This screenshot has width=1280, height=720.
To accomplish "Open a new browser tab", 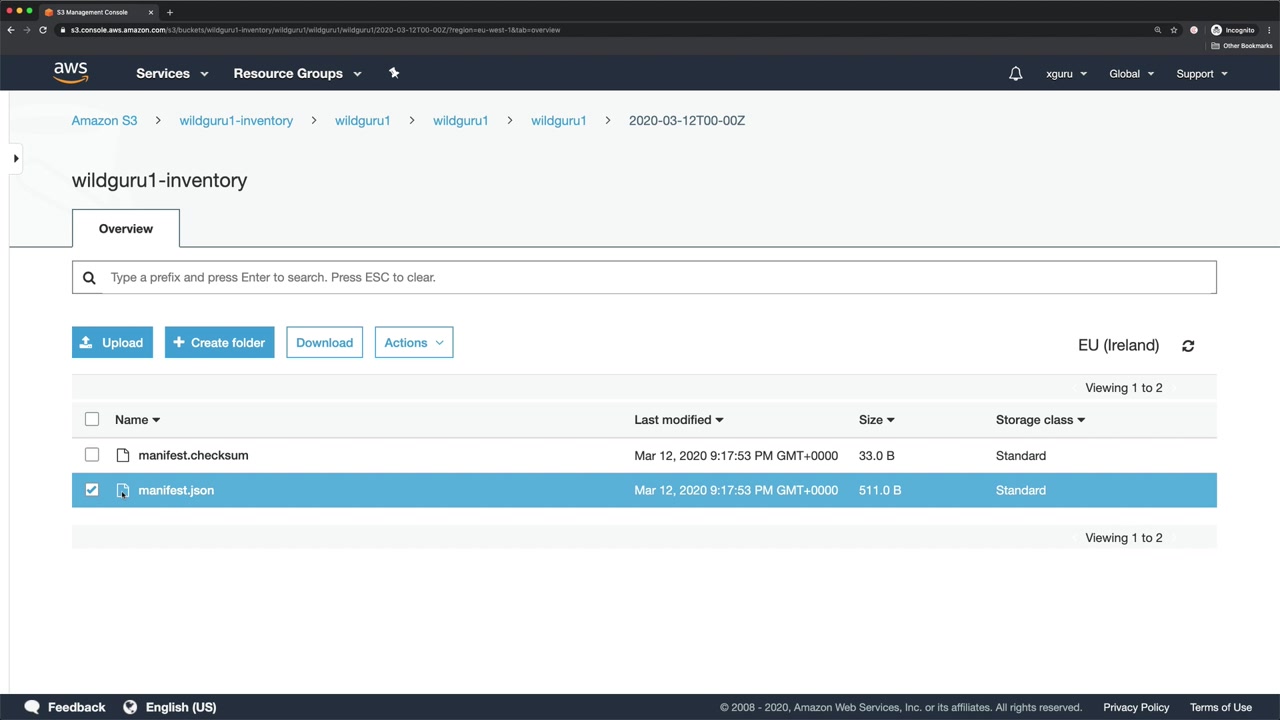I will (170, 12).
